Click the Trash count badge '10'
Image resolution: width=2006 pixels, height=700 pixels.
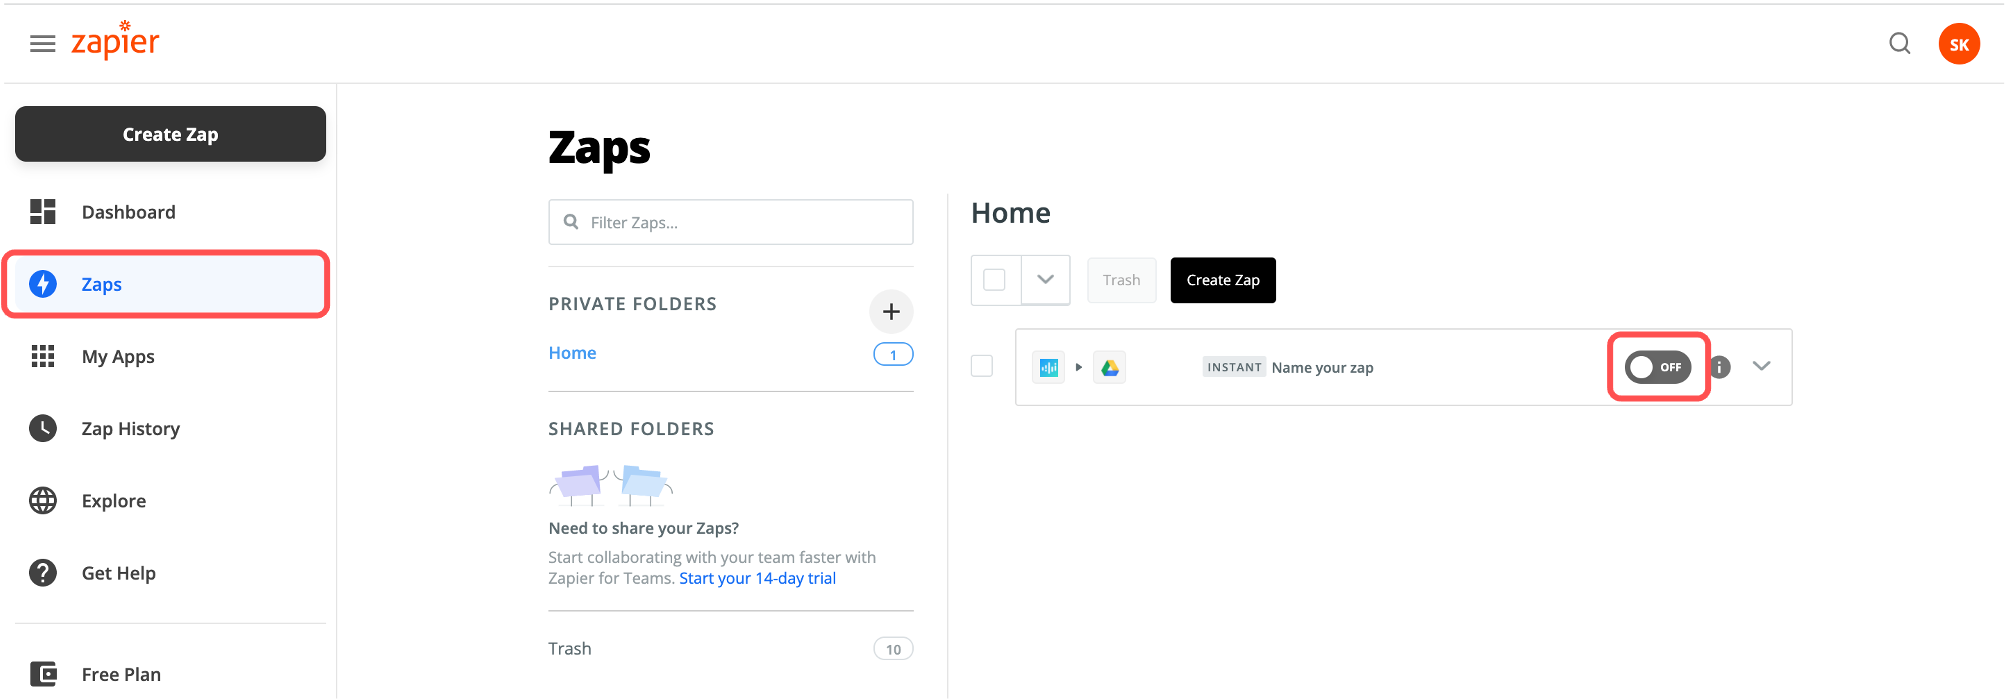893,649
